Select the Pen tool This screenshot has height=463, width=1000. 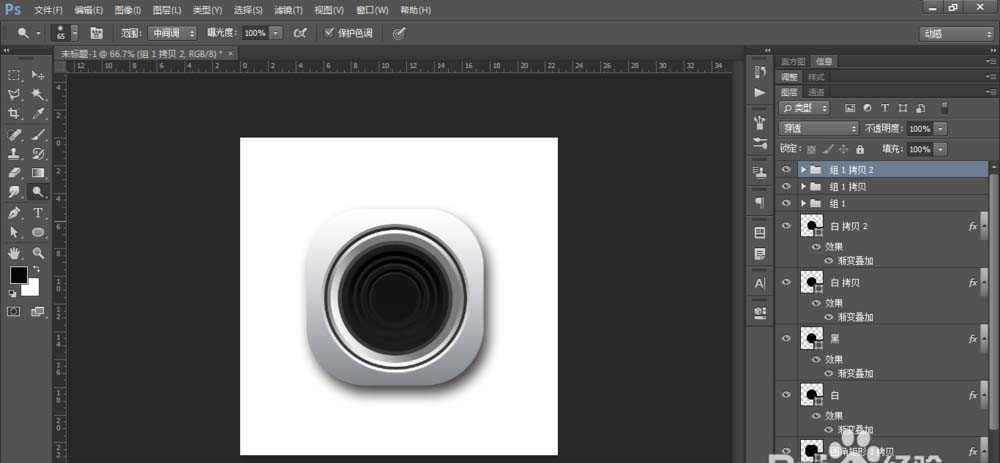pyautogui.click(x=15, y=213)
